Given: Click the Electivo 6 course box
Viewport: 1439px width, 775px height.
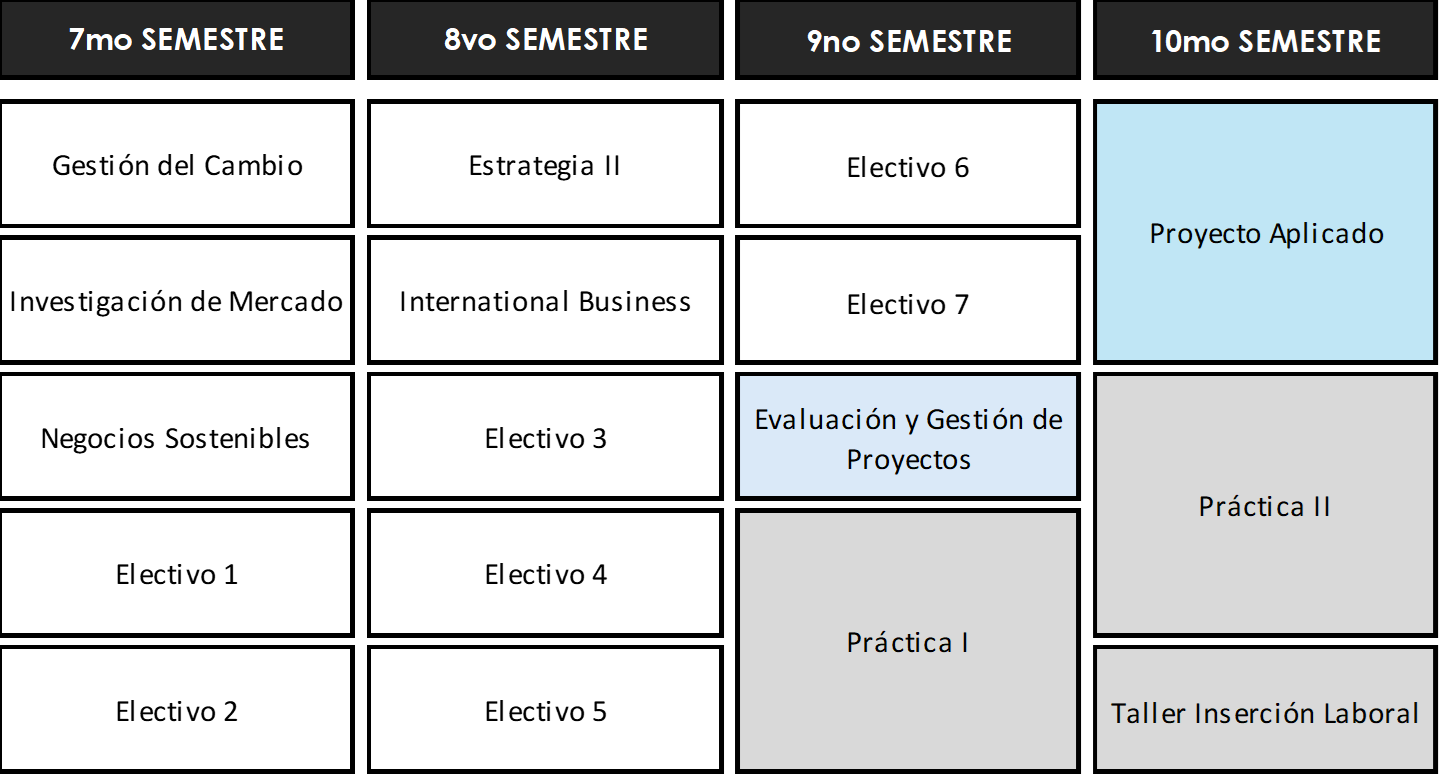Looking at the screenshot, I should [908, 164].
